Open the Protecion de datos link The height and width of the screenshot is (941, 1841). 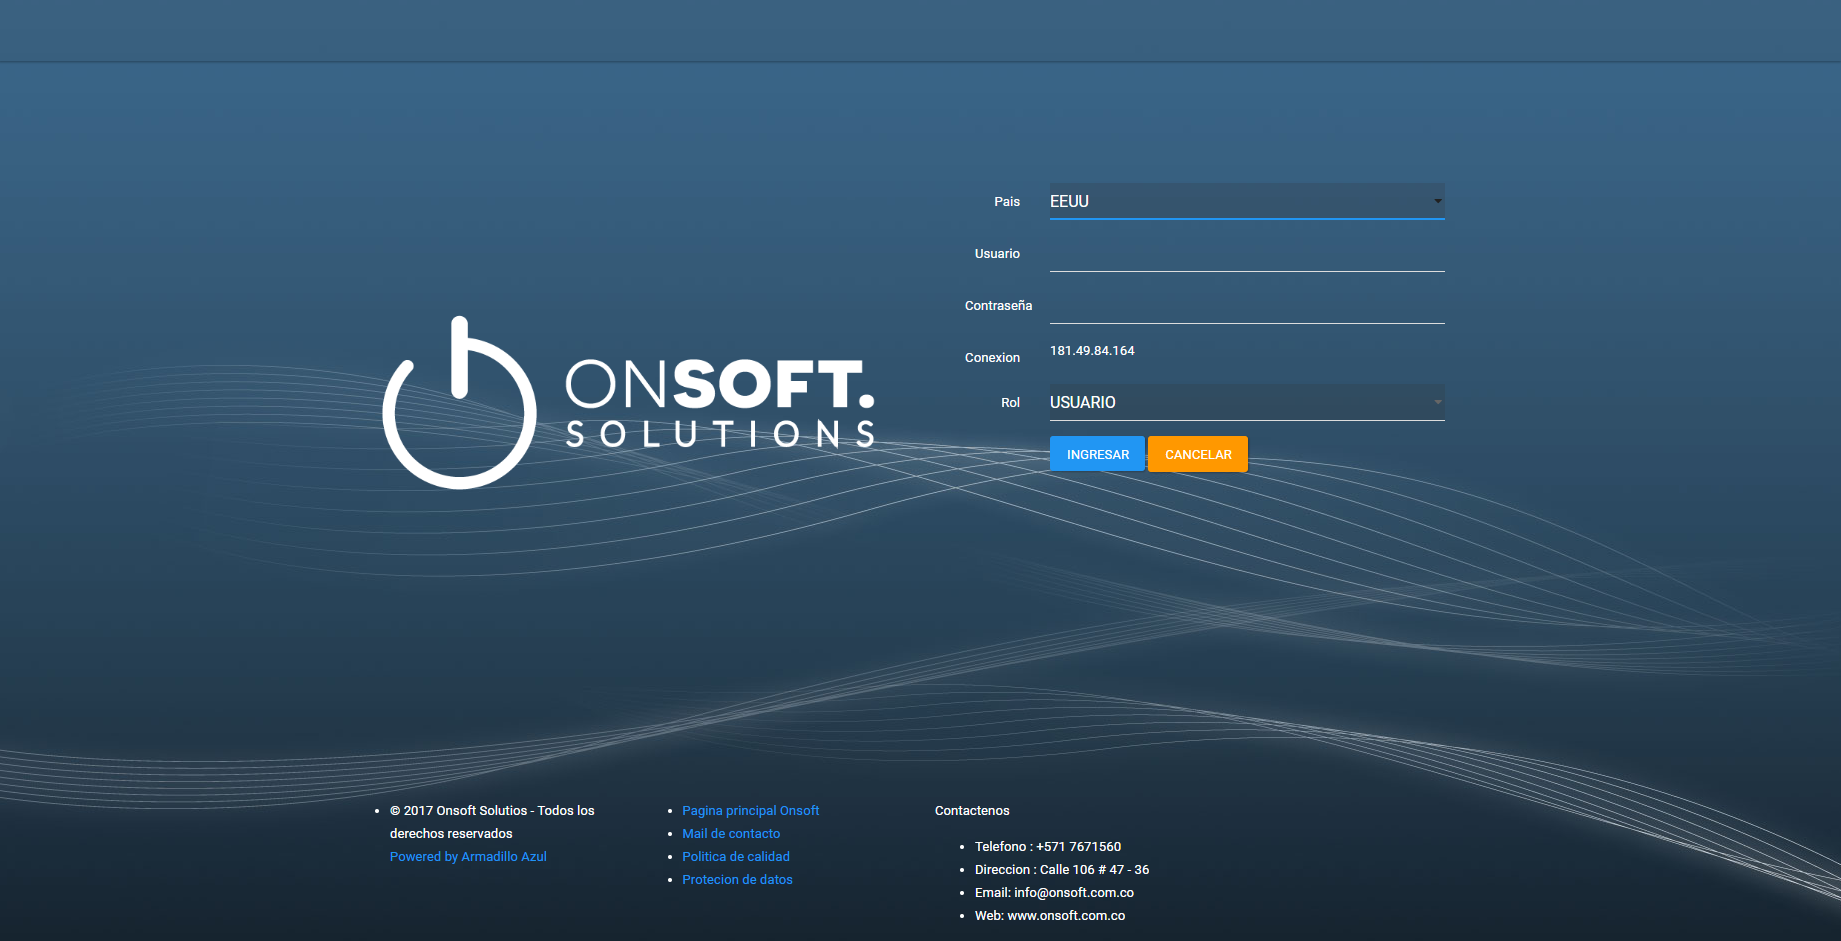(737, 880)
